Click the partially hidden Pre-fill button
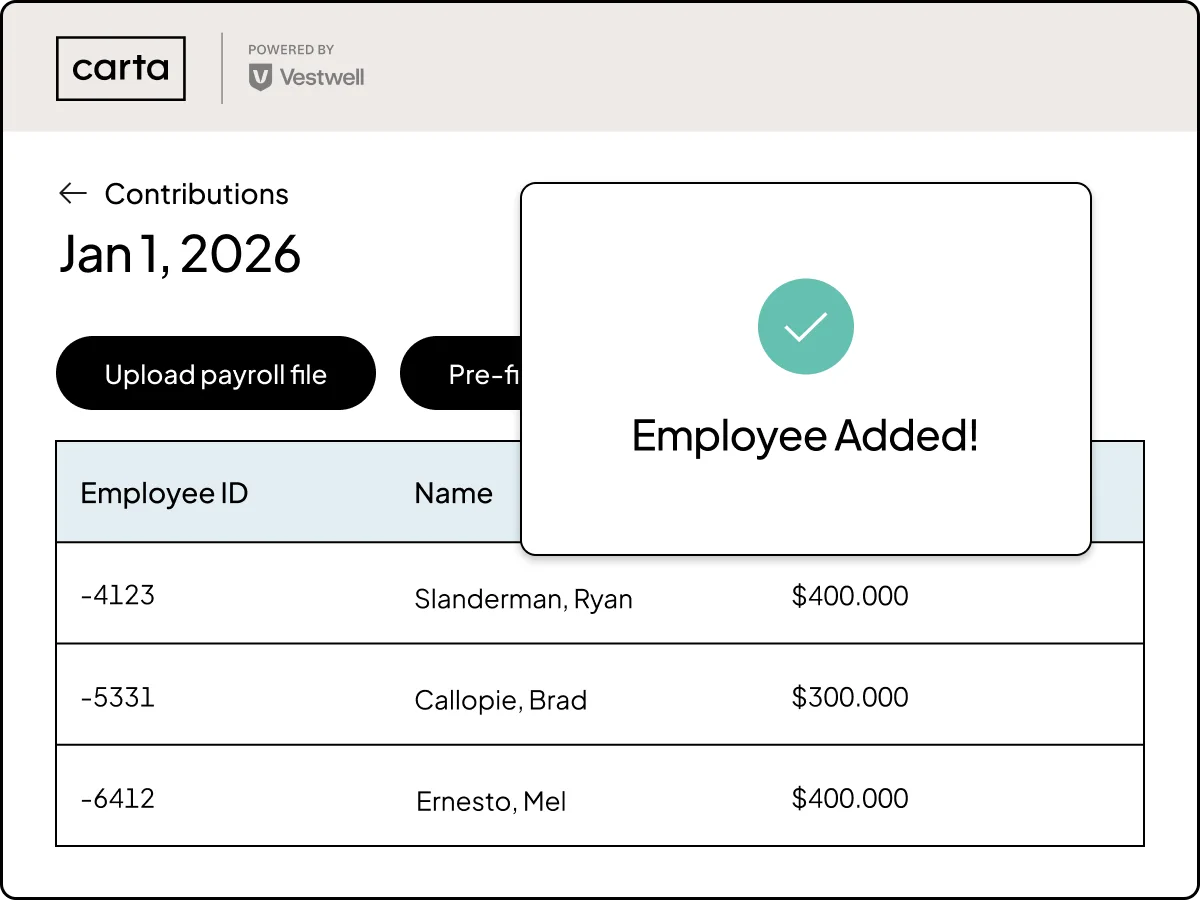Image resolution: width=1200 pixels, height=900 pixels. pyautogui.click(x=461, y=374)
